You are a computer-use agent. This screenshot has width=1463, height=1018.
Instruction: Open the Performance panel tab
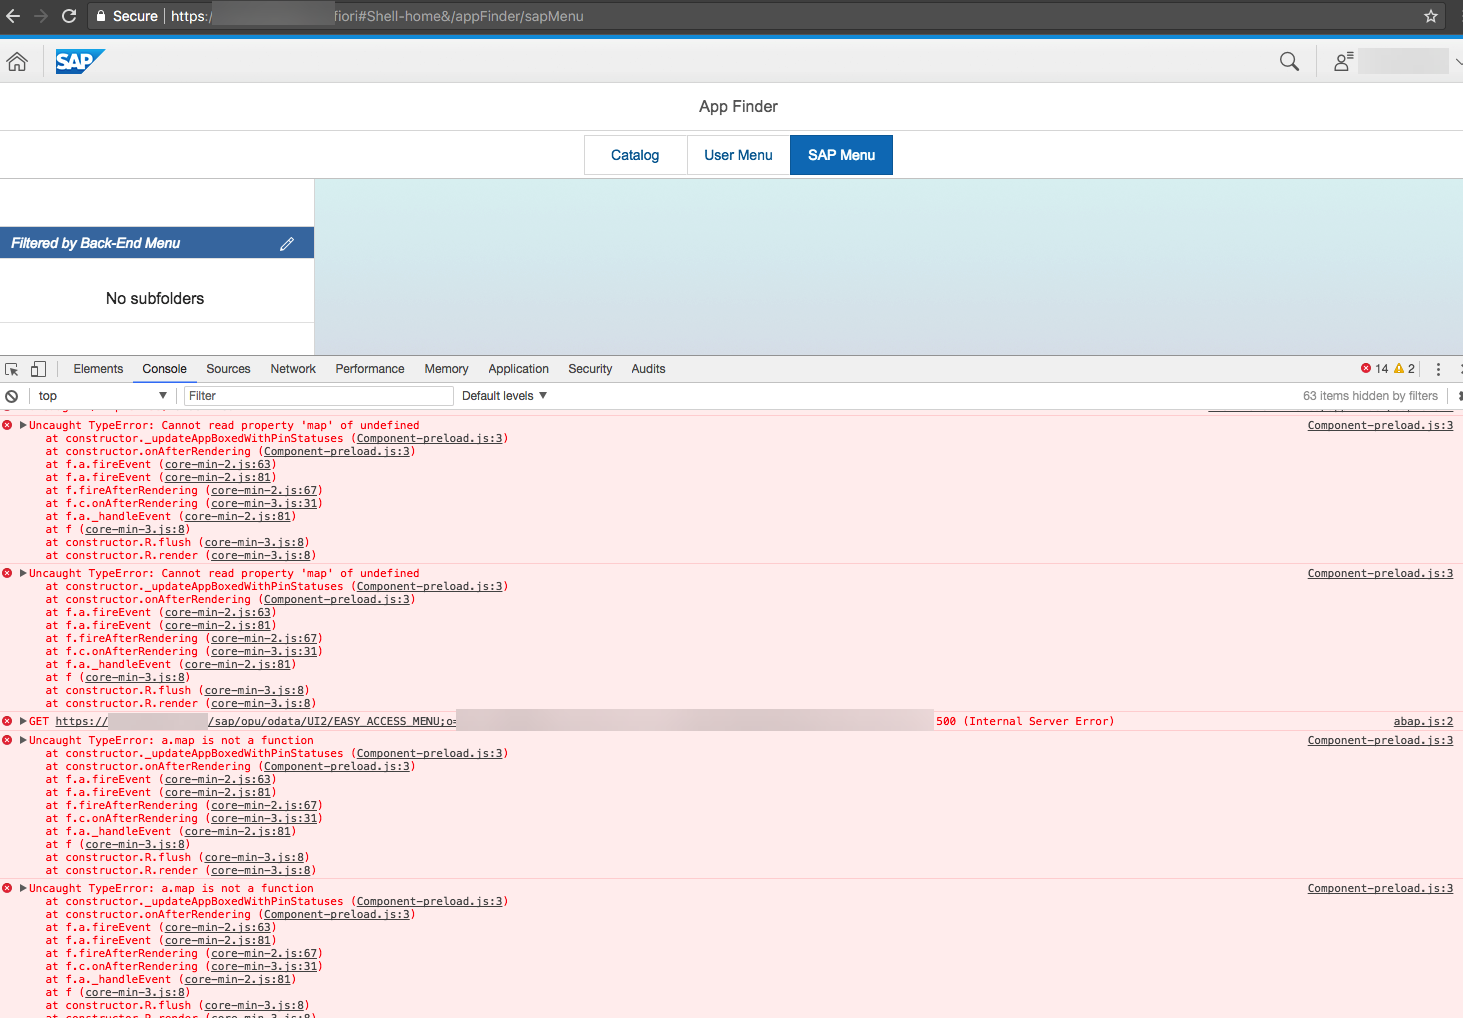tap(370, 369)
